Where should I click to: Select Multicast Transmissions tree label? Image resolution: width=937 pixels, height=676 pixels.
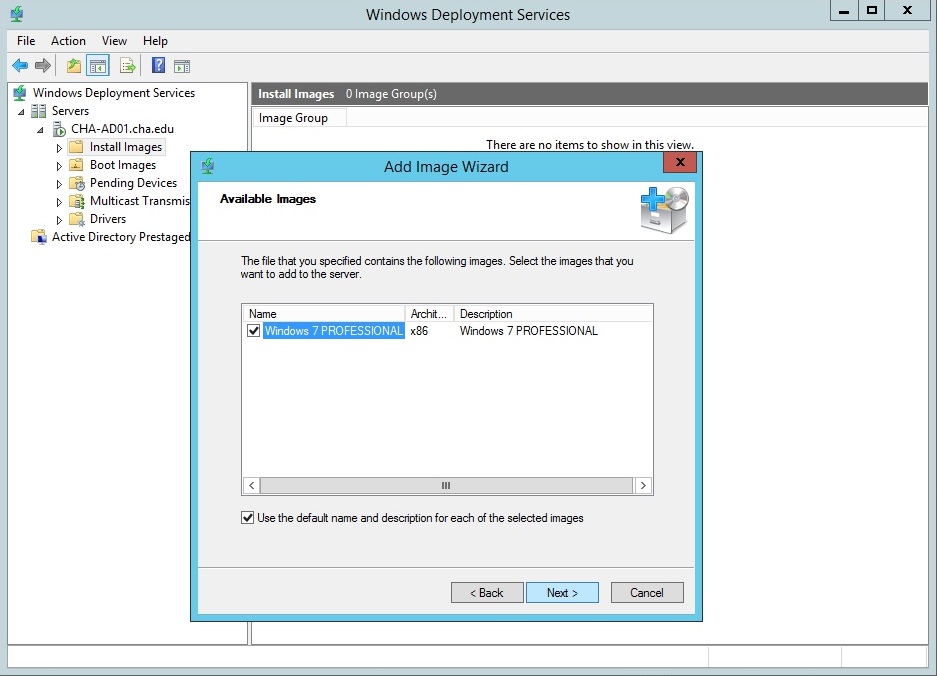(x=139, y=201)
